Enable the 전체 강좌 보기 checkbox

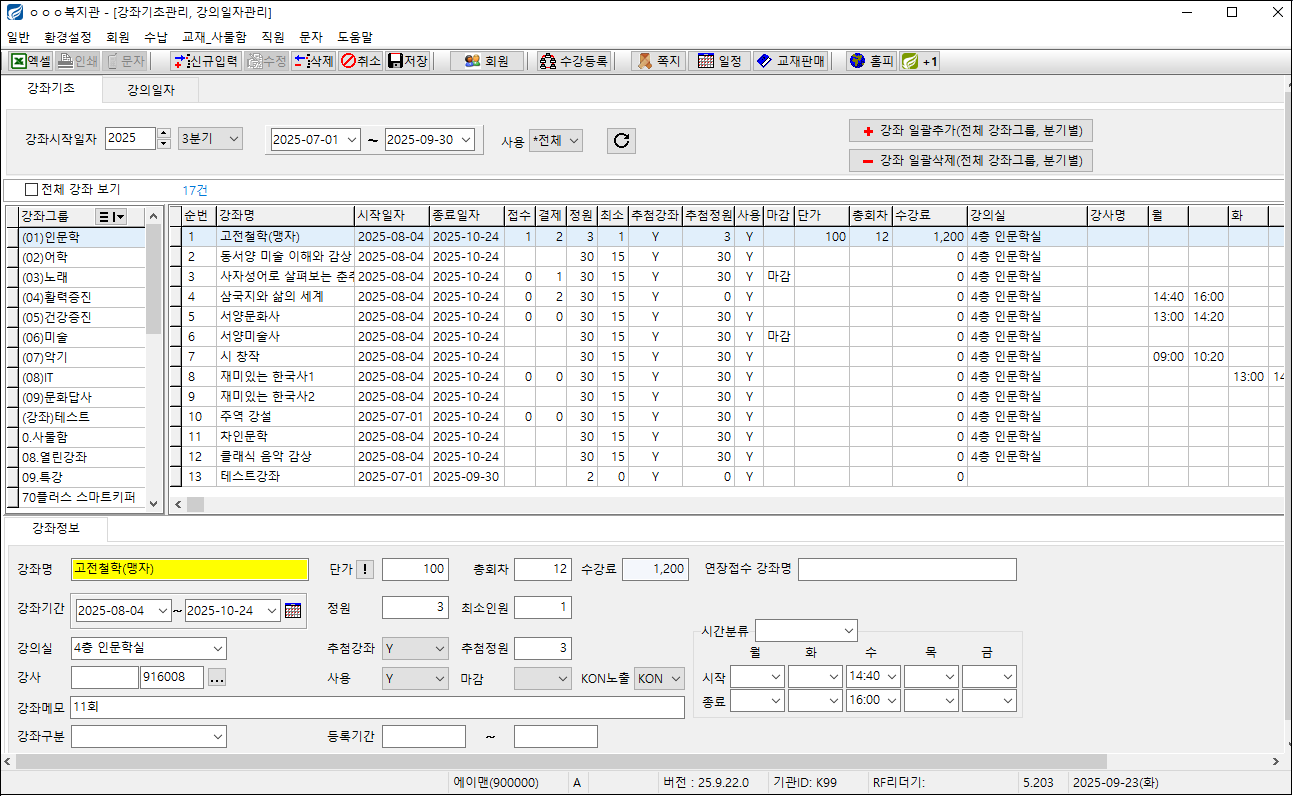pyautogui.click(x=32, y=189)
